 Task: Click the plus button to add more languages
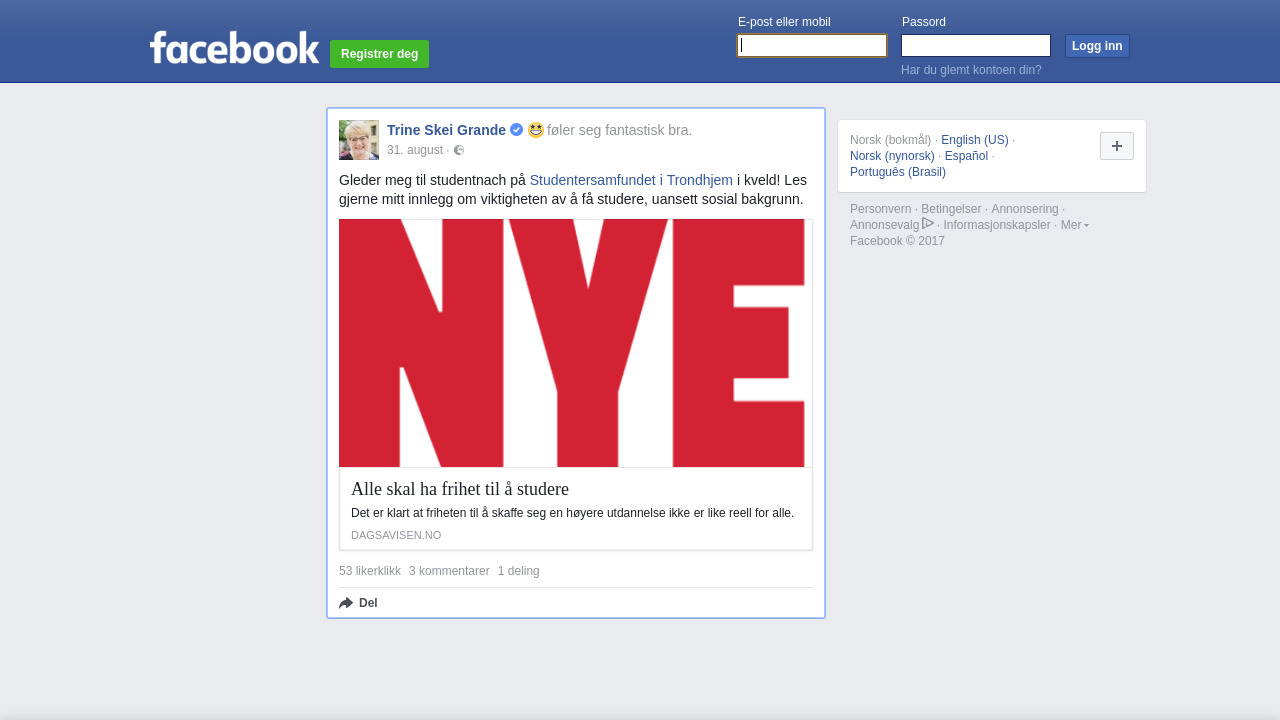[x=1117, y=146]
